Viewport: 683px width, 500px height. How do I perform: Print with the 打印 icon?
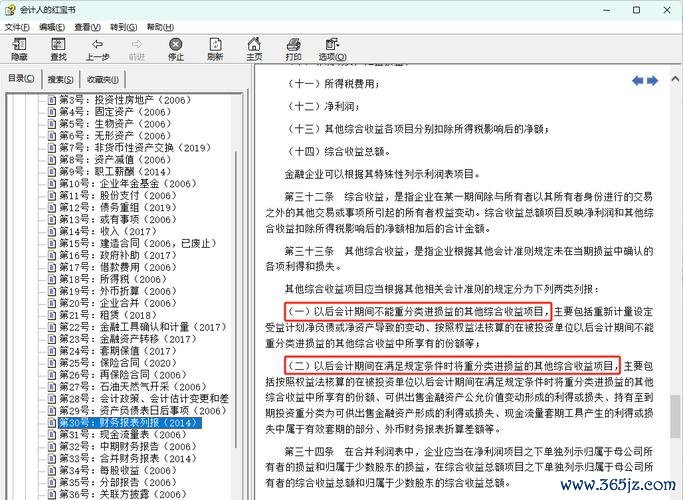coord(294,44)
